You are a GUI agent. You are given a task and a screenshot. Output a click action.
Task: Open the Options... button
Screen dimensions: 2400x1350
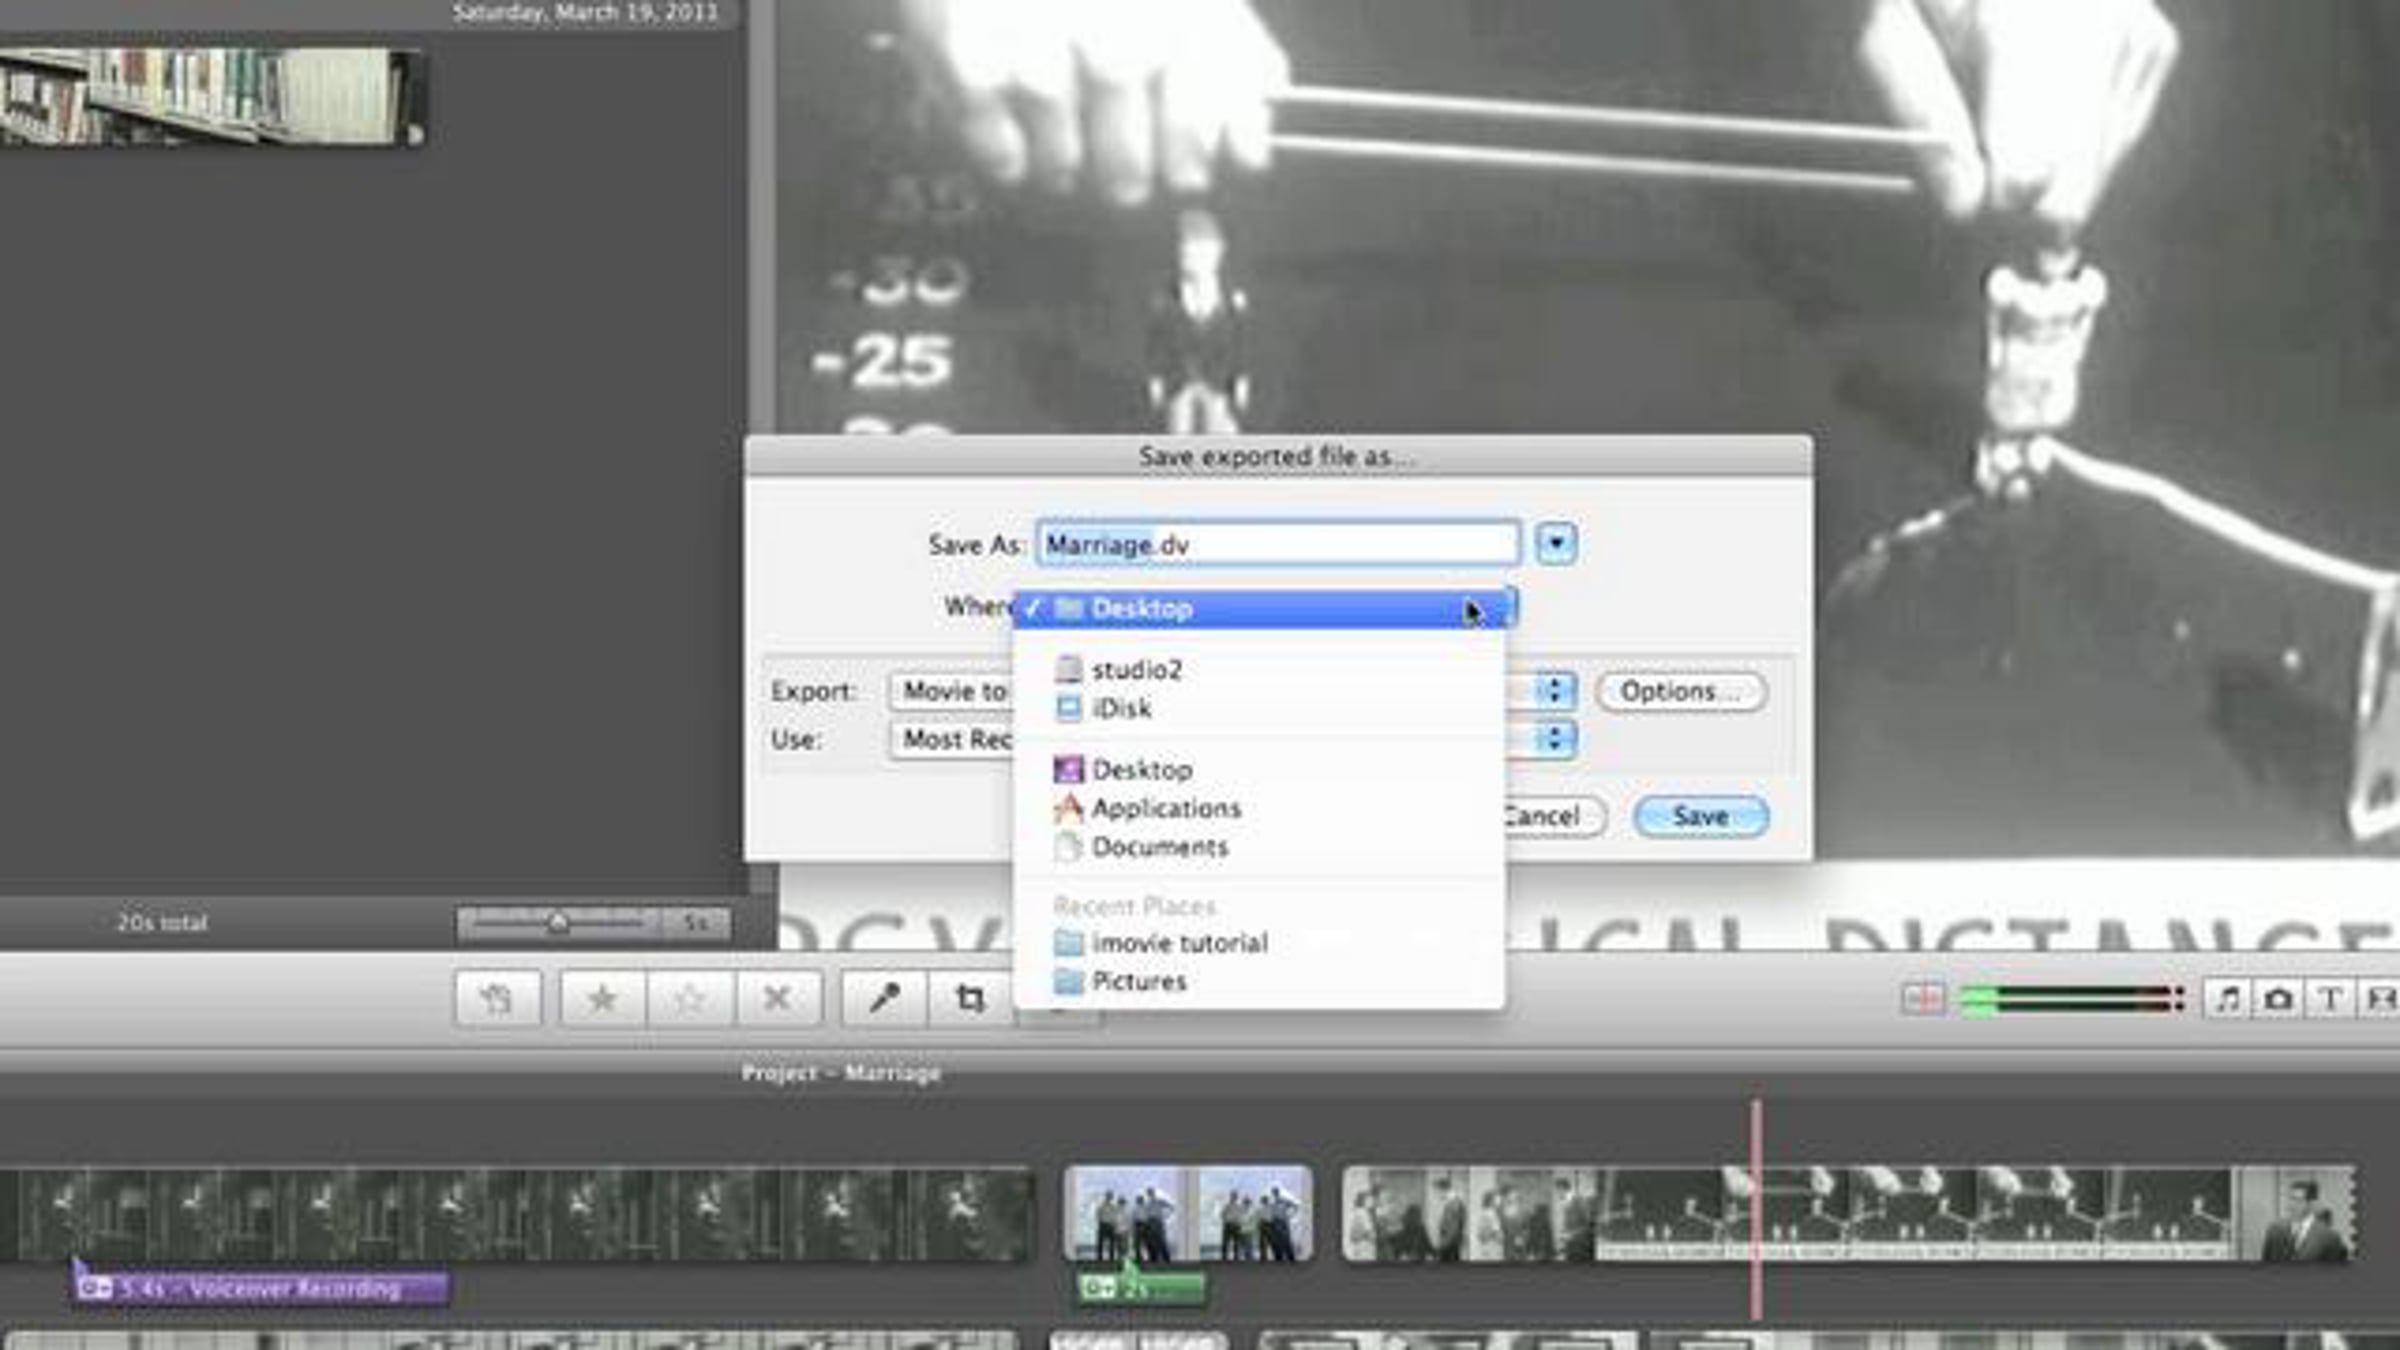tap(1680, 691)
